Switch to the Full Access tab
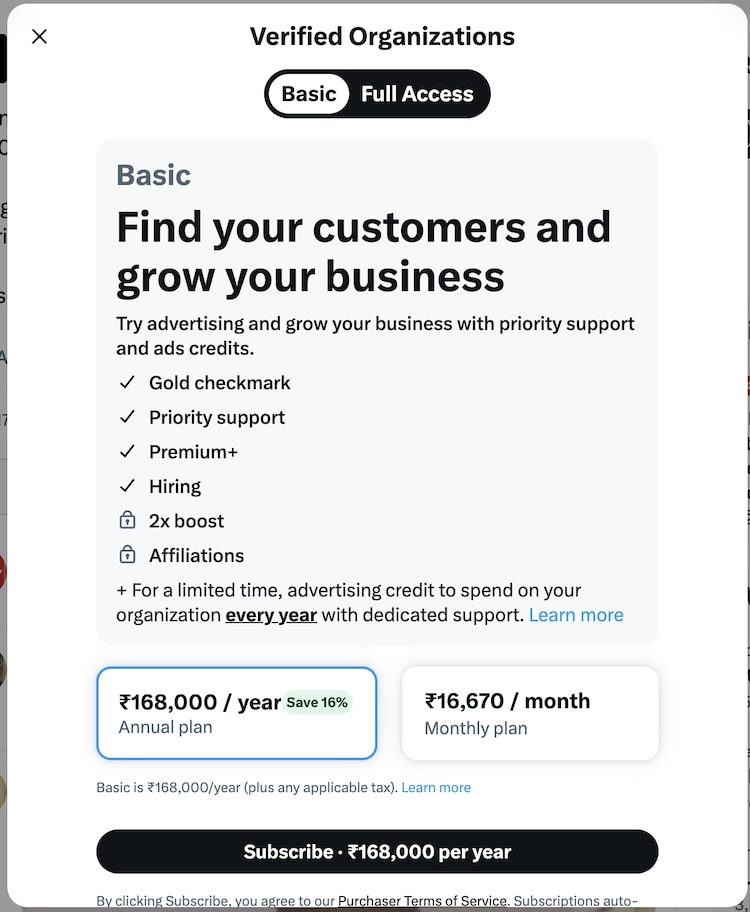Image resolution: width=750 pixels, height=912 pixels. tap(417, 94)
